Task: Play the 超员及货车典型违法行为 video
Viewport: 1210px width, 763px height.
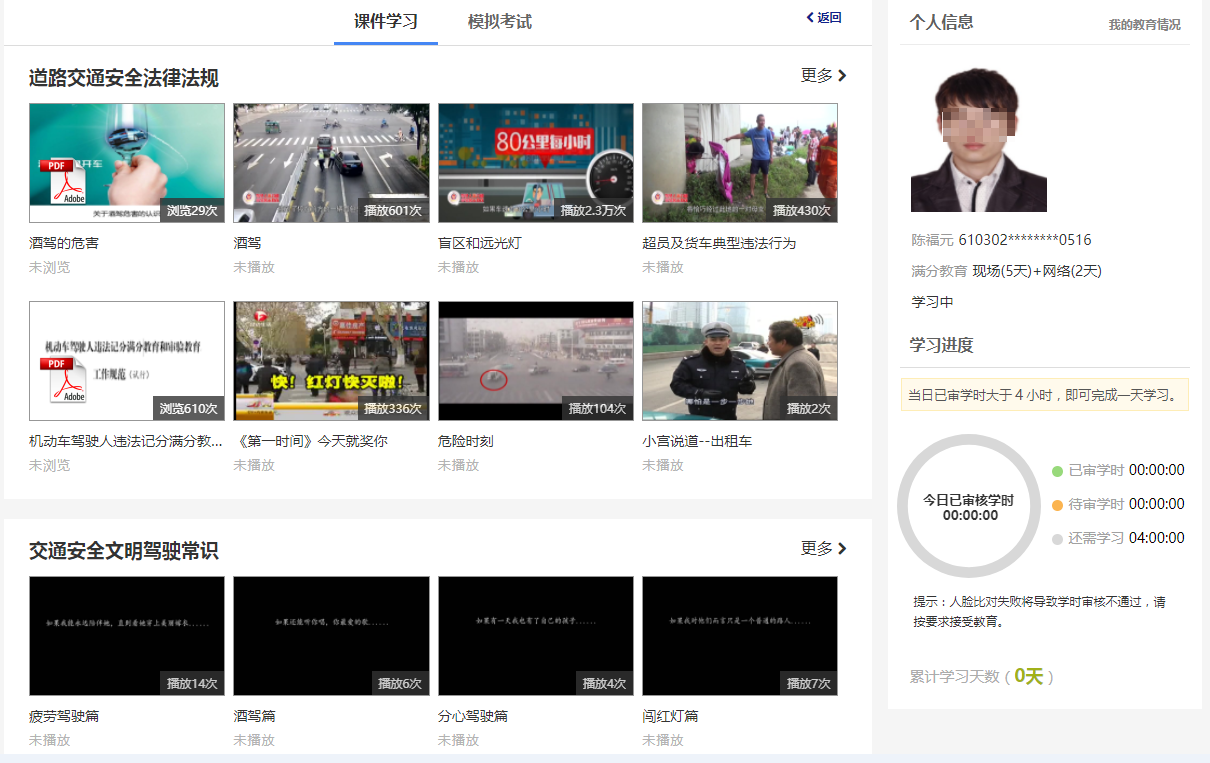Action: [739, 162]
